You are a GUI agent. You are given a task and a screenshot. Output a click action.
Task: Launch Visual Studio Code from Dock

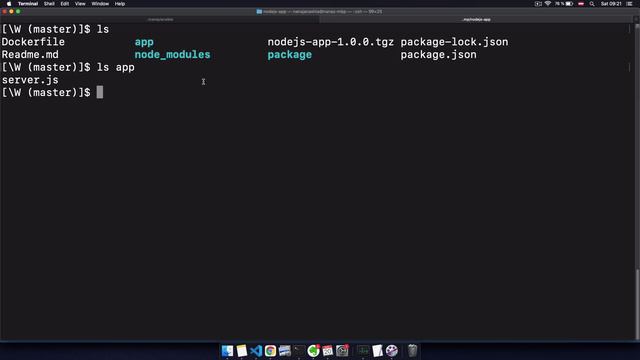(x=256, y=351)
